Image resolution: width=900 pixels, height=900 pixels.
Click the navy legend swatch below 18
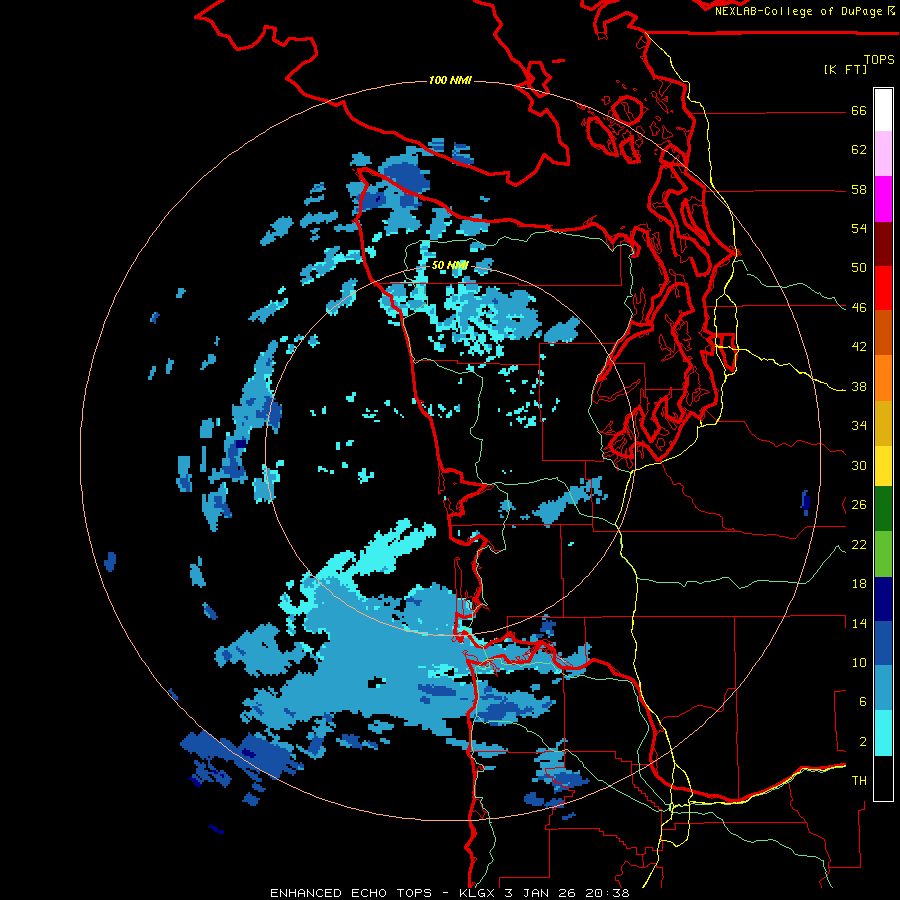pos(883,599)
